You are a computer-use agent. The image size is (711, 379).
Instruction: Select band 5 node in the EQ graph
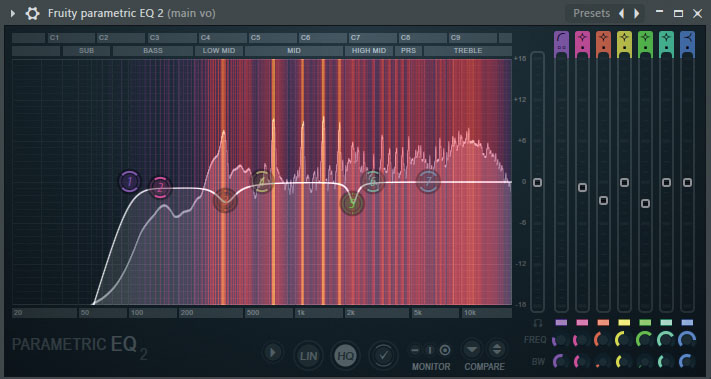pyautogui.click(x=352, y=204)
